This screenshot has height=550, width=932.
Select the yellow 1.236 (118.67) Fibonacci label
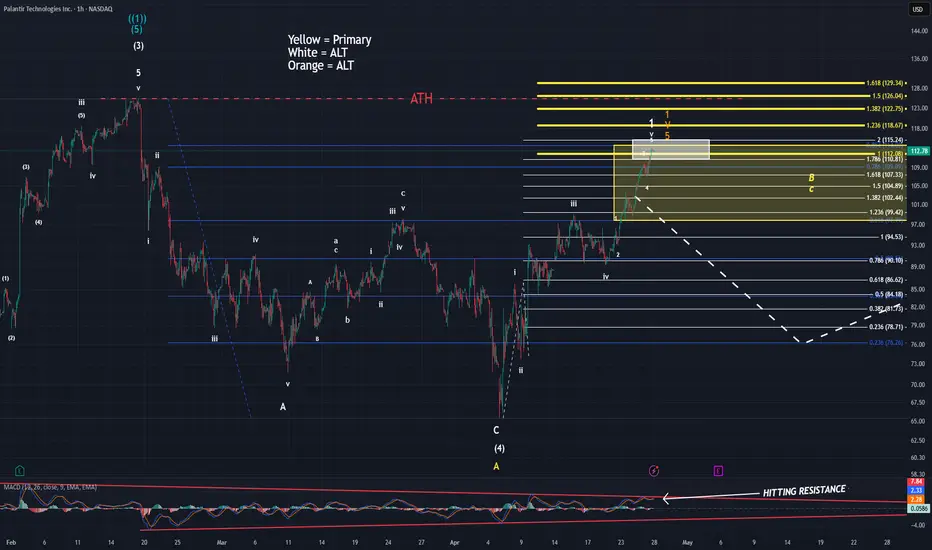click(885, 125)
